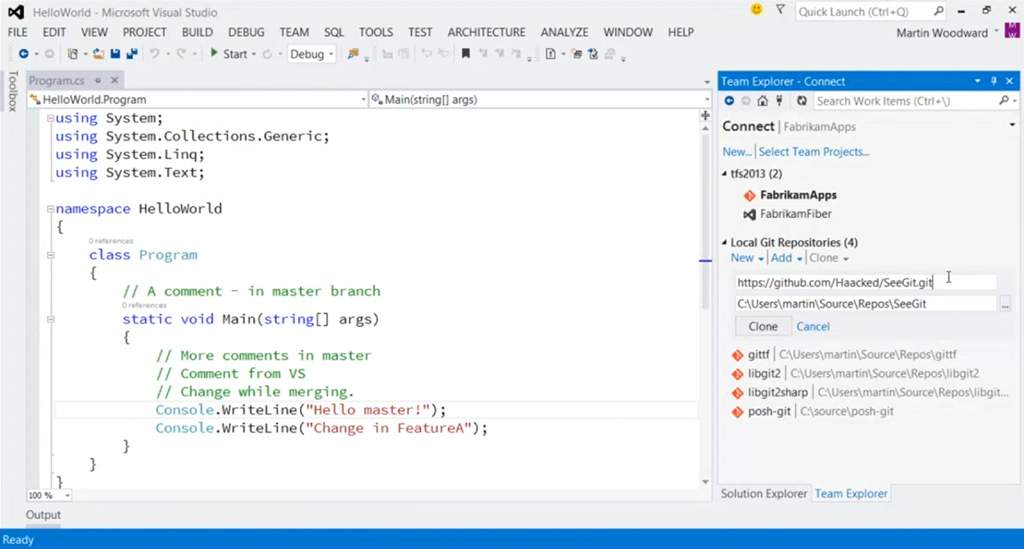Image resolution: width=1024 pixels, height=549 pixels.
Task: Click the Save All toolbar icon
Action: point(131,54)
